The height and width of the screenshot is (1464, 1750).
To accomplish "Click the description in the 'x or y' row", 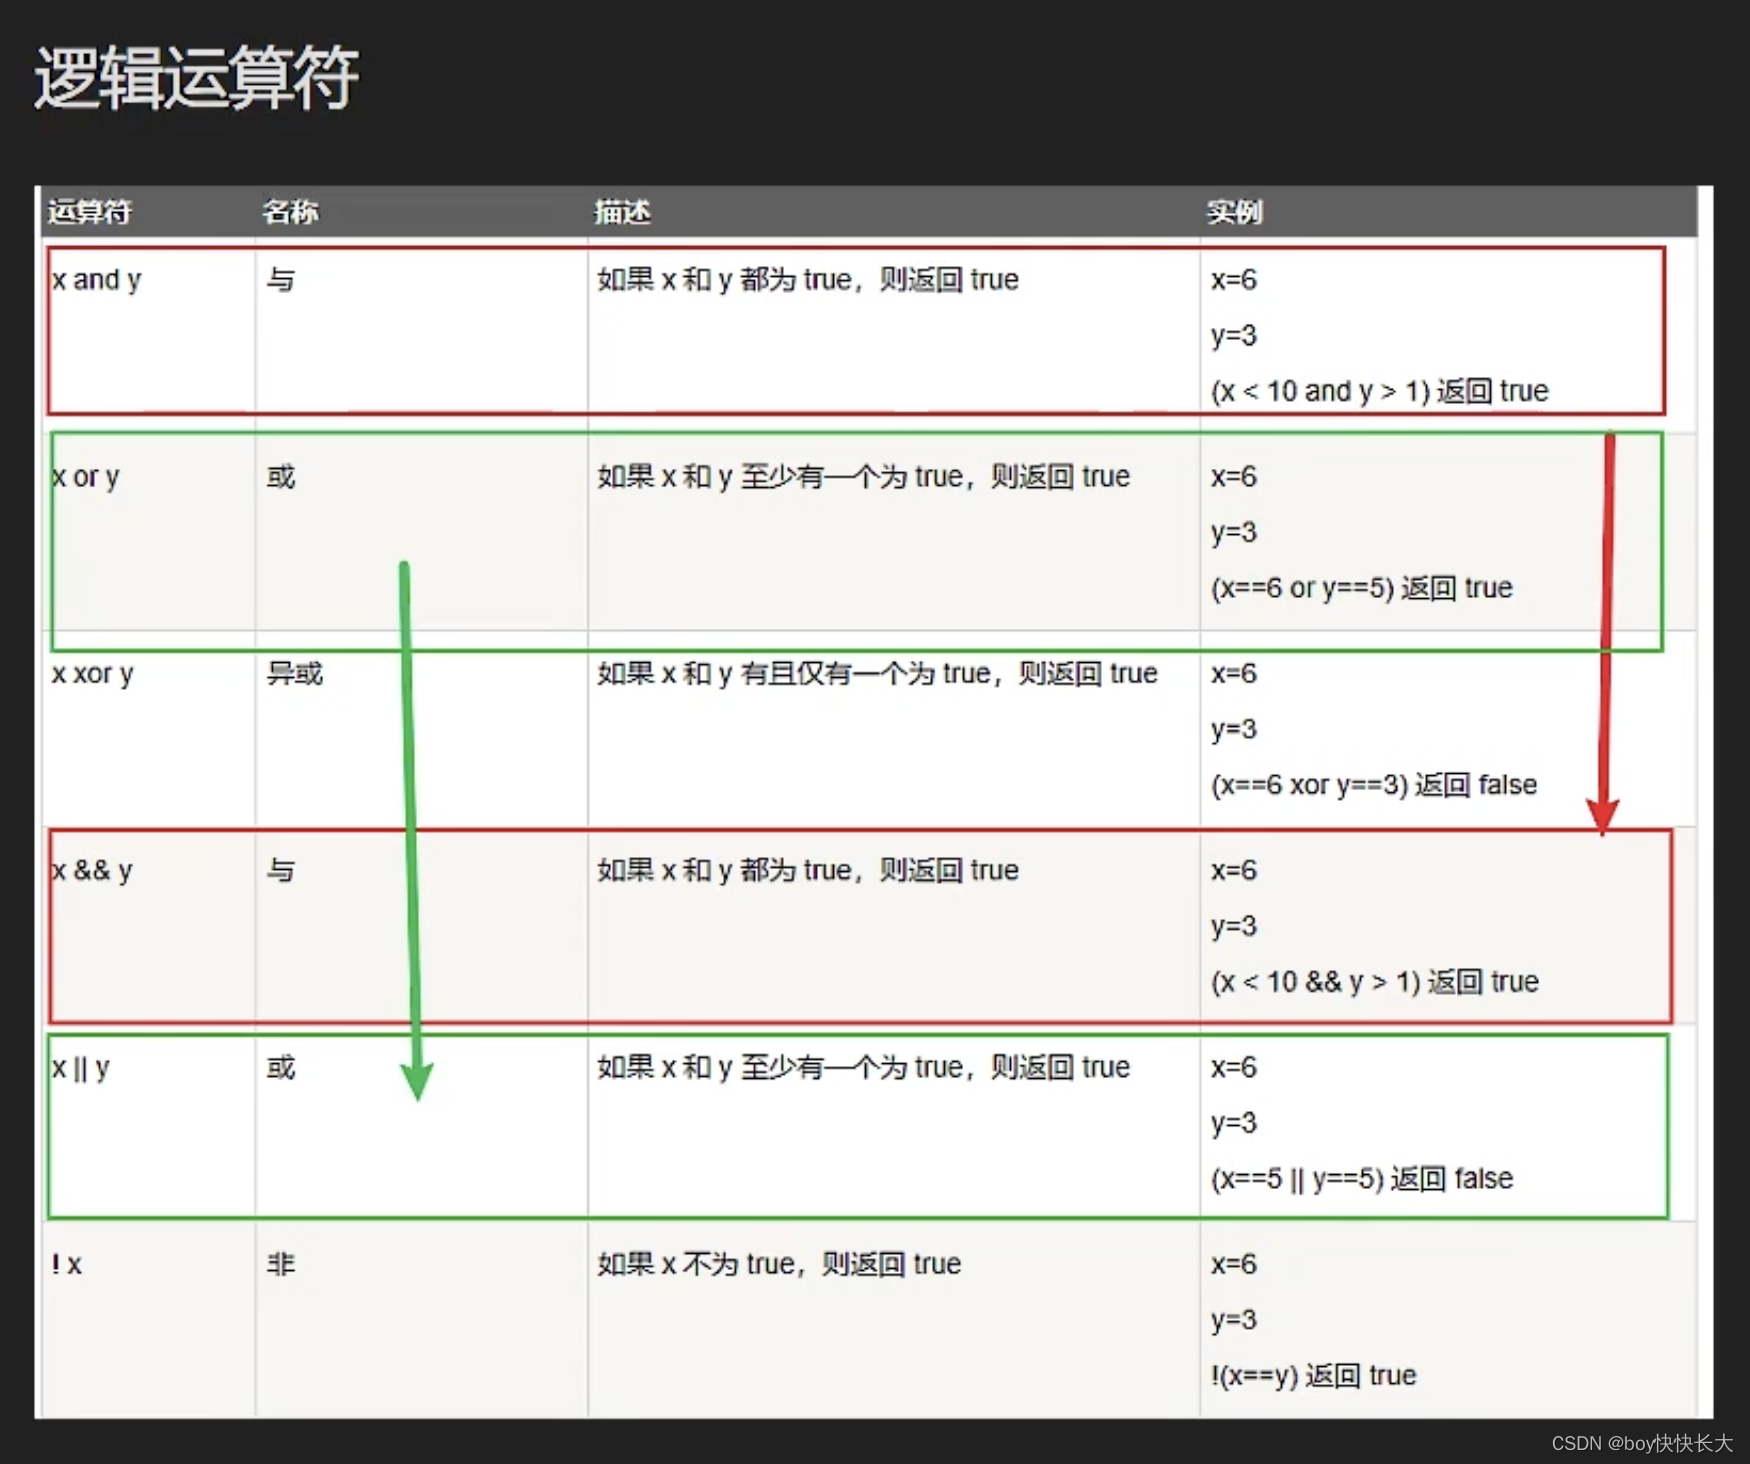I will click(864, 477).
